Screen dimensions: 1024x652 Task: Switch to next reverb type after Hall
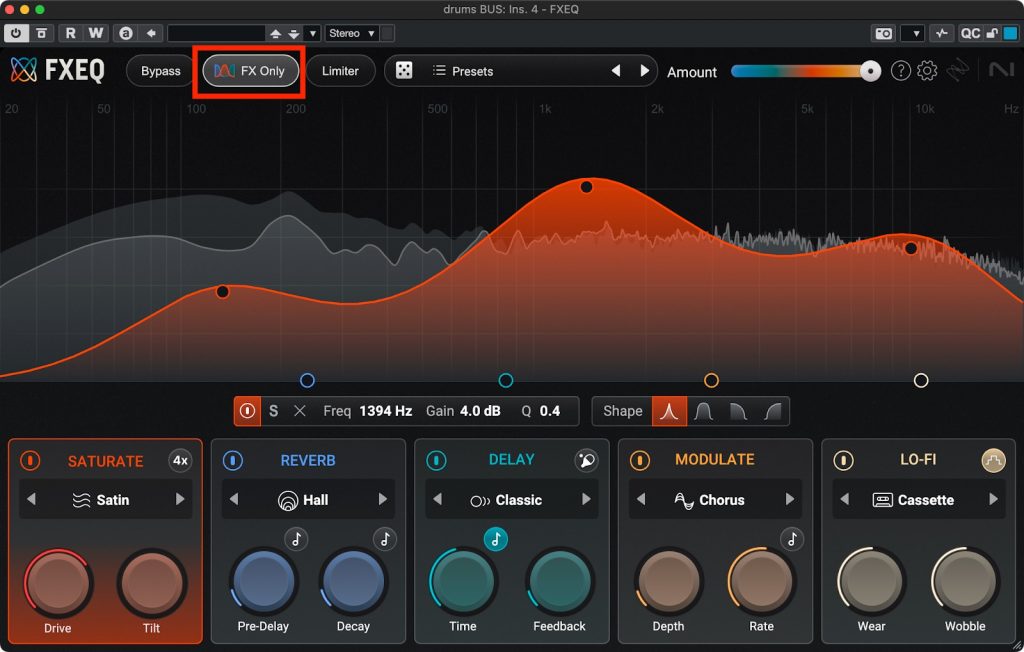(383, 500)
